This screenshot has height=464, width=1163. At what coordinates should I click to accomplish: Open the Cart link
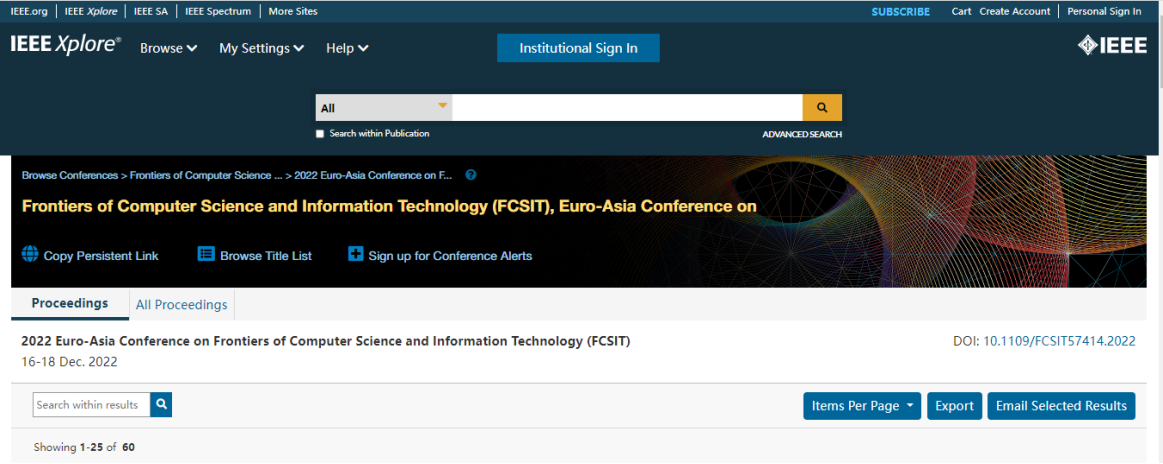pos(961,11)
